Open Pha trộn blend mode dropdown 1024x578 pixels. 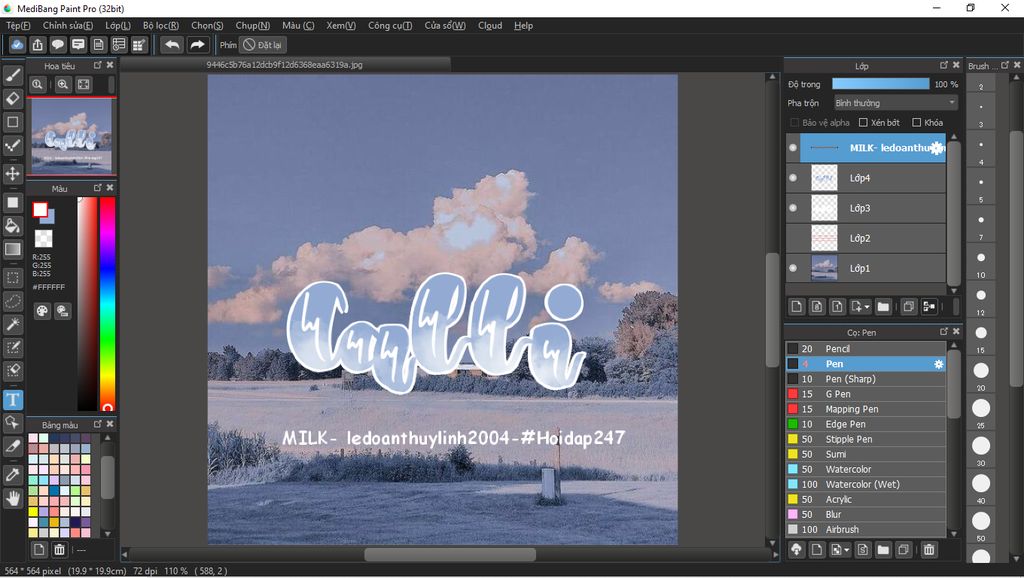895,103
